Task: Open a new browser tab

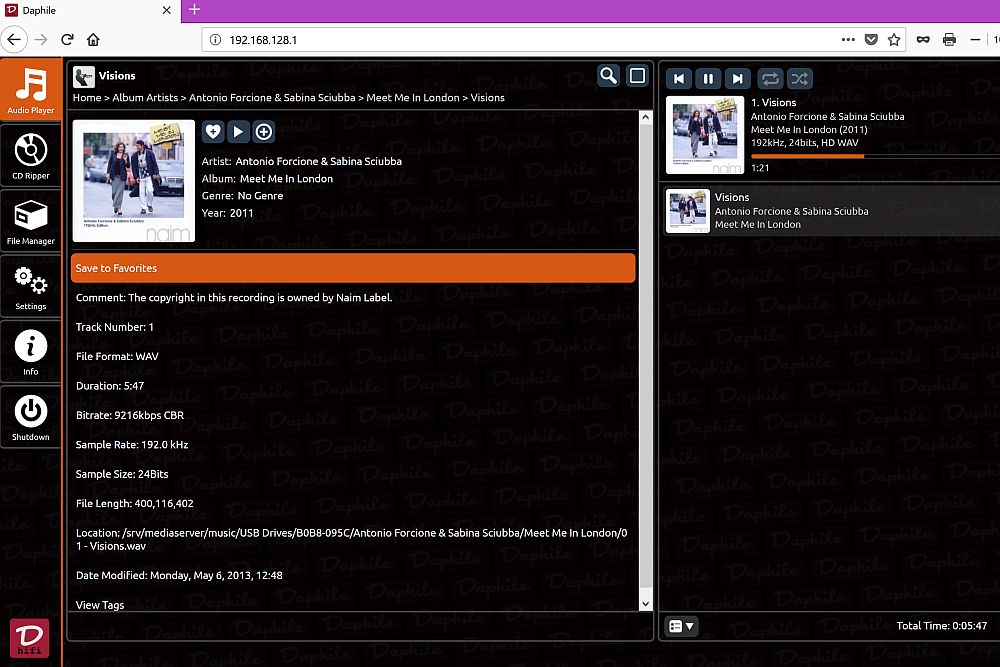Action: pos(195,10)
